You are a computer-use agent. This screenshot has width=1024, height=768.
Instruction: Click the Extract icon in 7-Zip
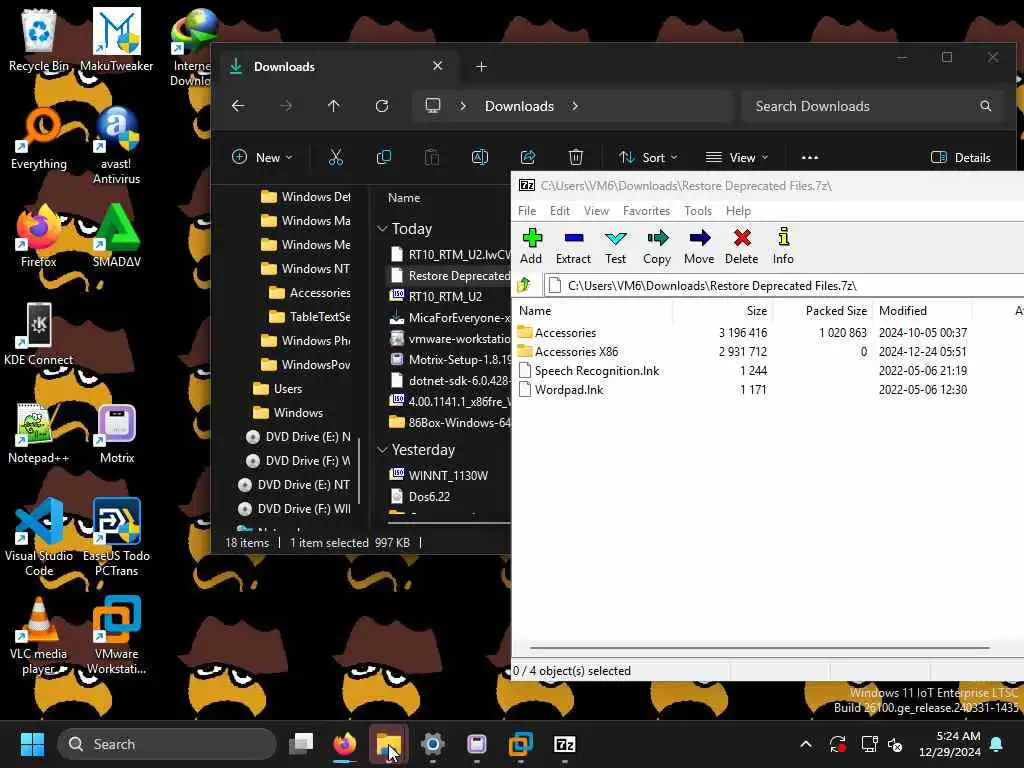click(x=573, y=246)
